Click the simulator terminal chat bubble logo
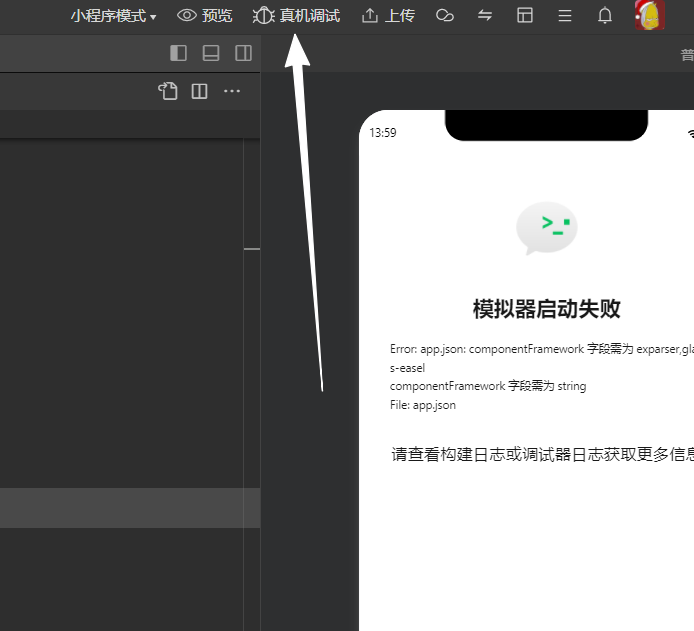This screenshot has height=631, width=694. coord(547,228)
